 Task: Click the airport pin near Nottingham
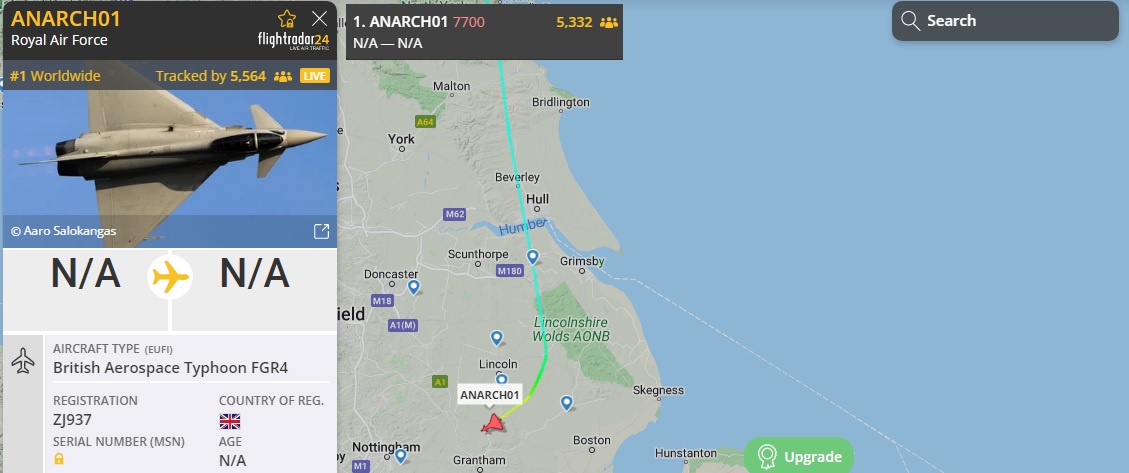pos(400,456)
